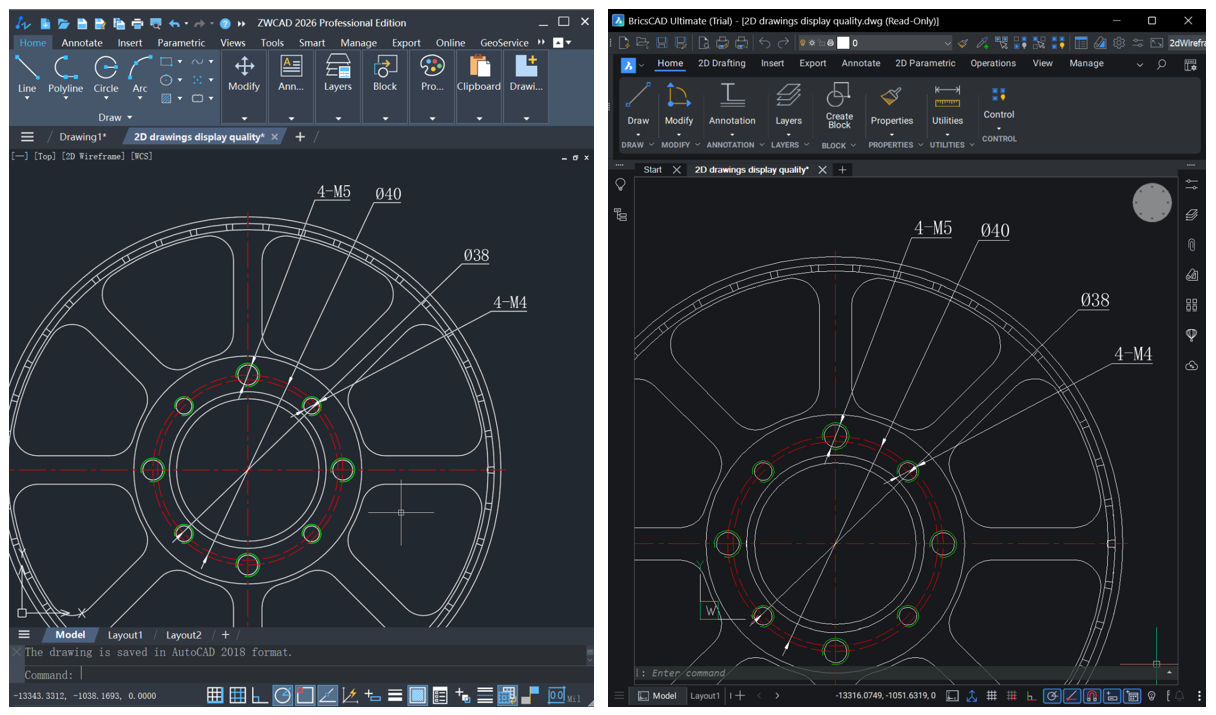Viewport: 1216px width, 715px height.
Task: Add a new drawing tab in ZWCAD
Action: [300, 137]
